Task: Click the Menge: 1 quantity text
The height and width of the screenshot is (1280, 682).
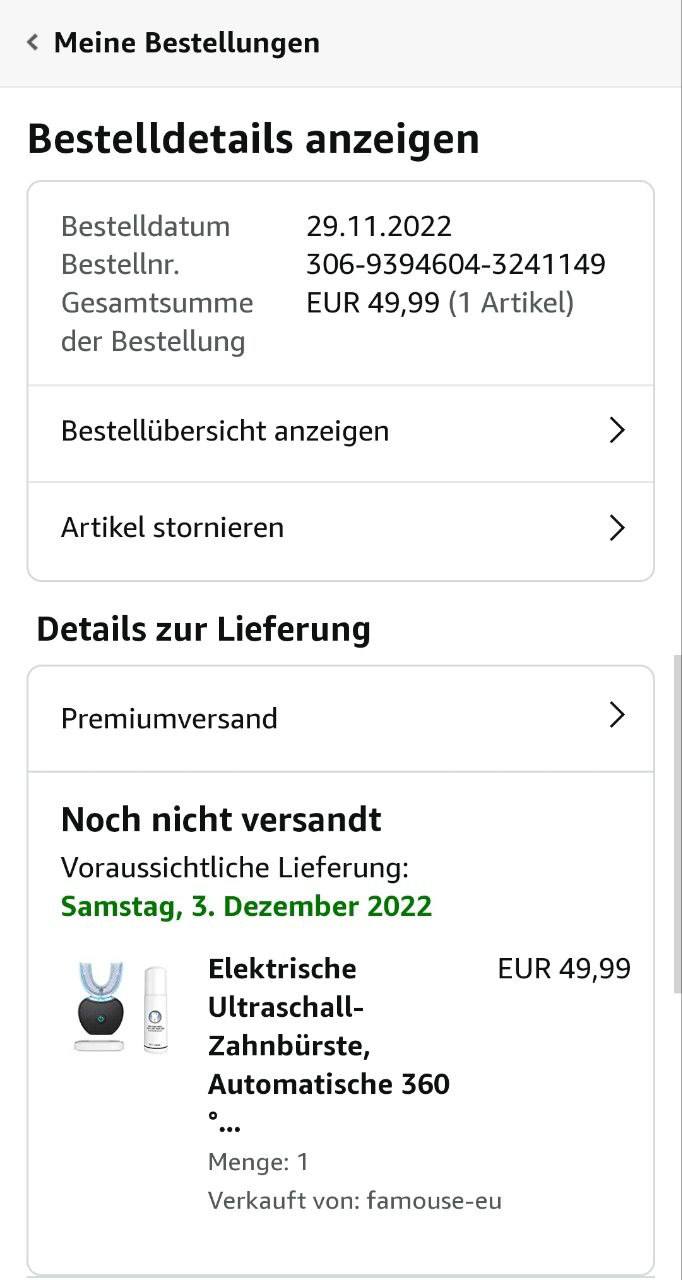Action: [258, 1162]
